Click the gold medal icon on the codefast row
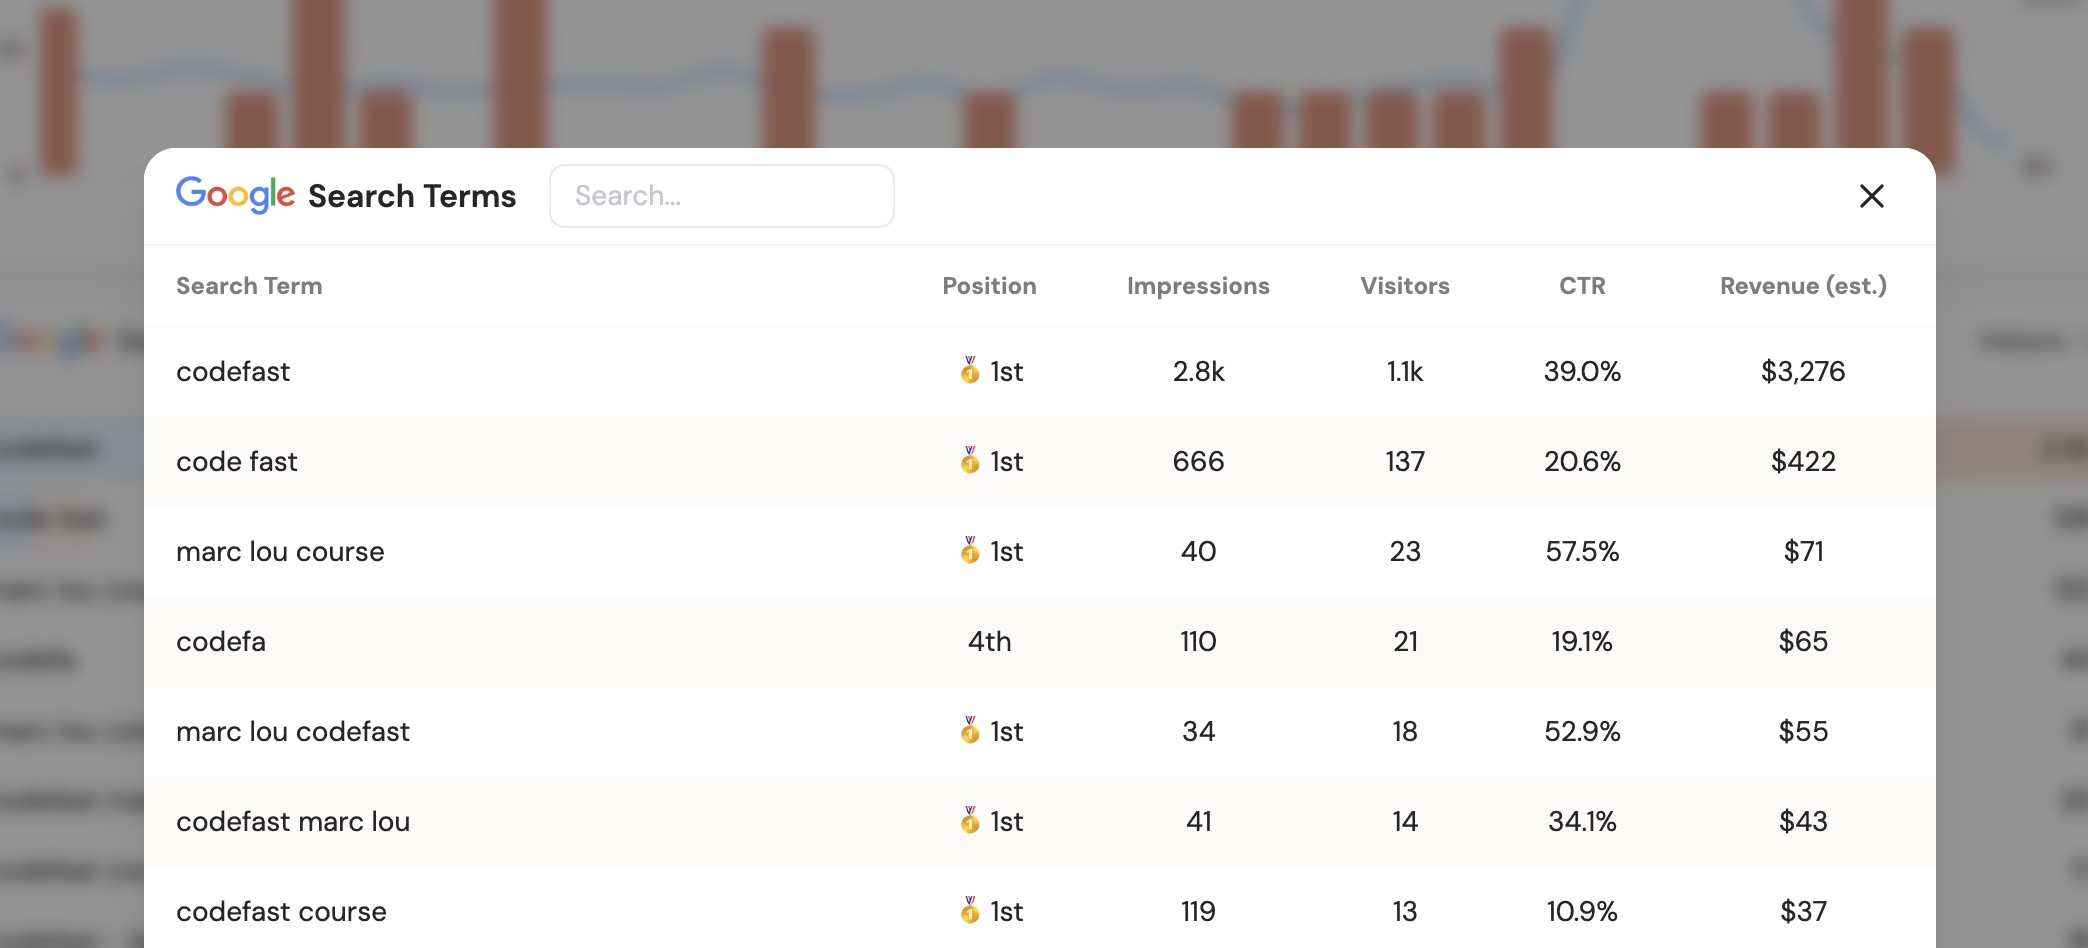Screen dimensions: 2088x948 coord(969,371)
